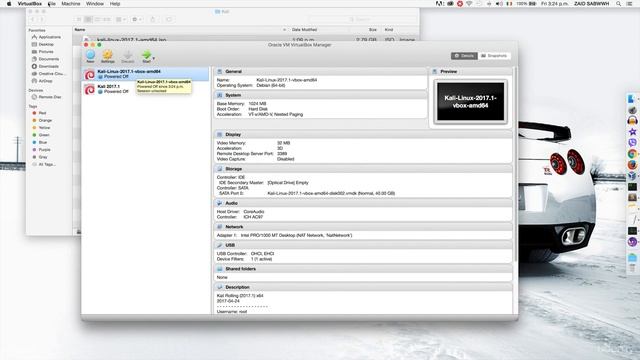
Task: Switch to the Details view
Action: pyautogui.click(x=464, y=56)
